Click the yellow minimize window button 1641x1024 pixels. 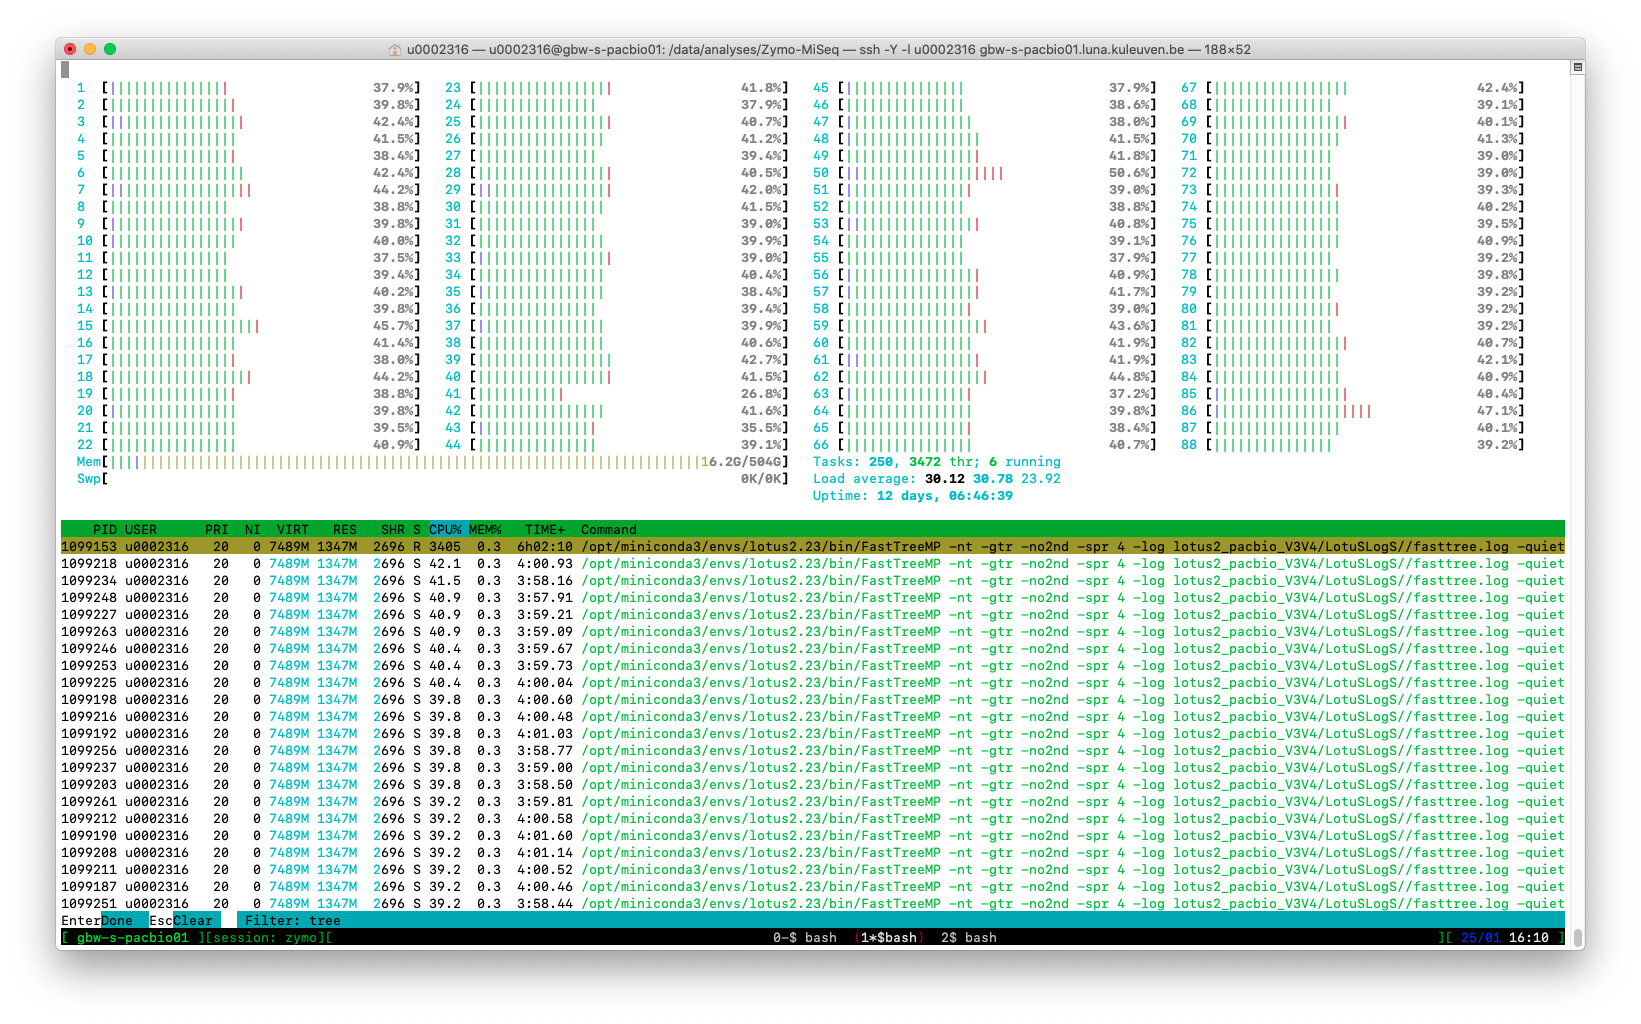coord(90,49)
